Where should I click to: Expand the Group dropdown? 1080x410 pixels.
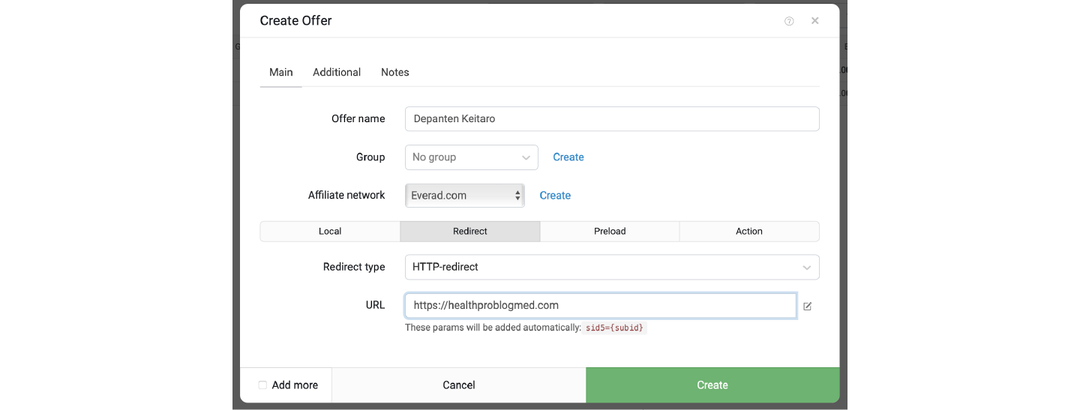tap(471, 157)
